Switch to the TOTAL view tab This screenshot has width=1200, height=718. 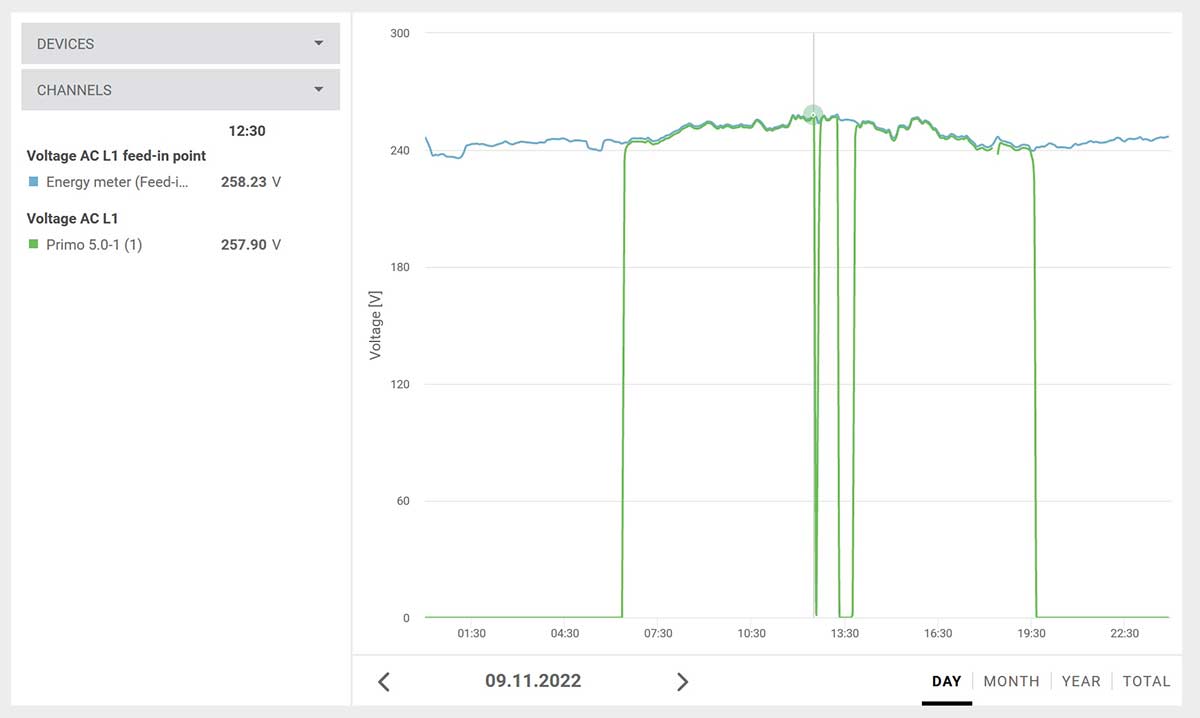pyautogui.click(x=1146, y=681)
